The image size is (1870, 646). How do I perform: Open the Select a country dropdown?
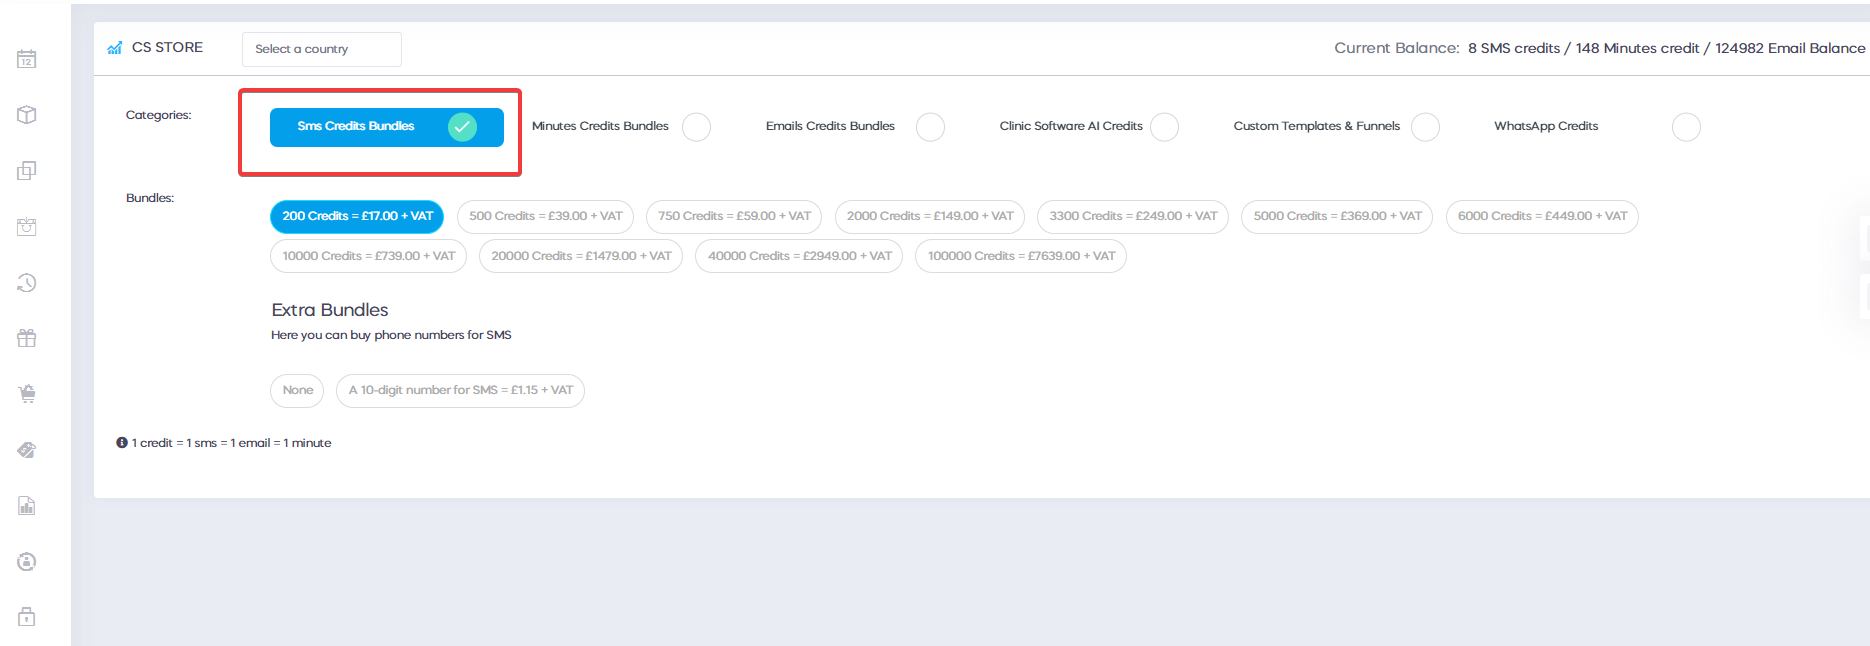[x=321, y=49]
